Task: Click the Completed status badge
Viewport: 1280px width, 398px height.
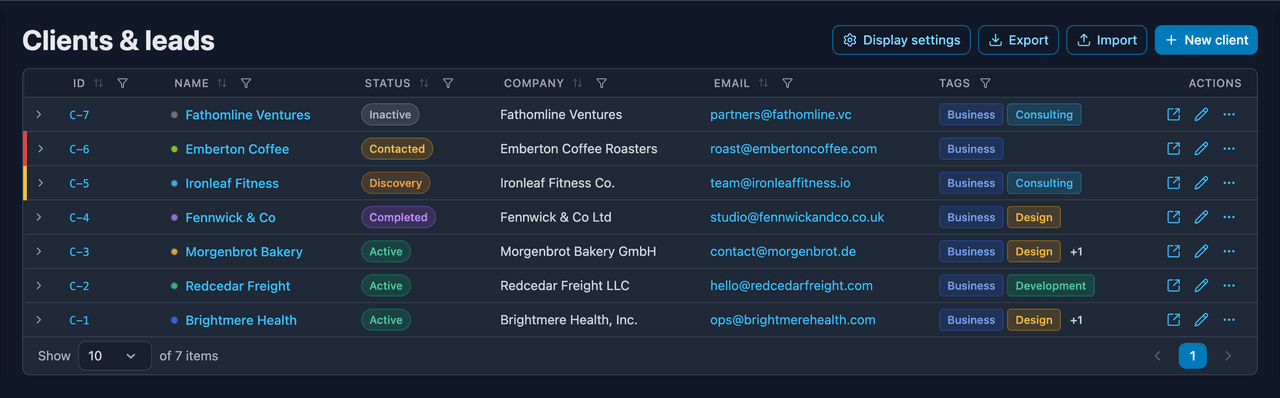Action: pyautogui.click(x=398, y=217)
